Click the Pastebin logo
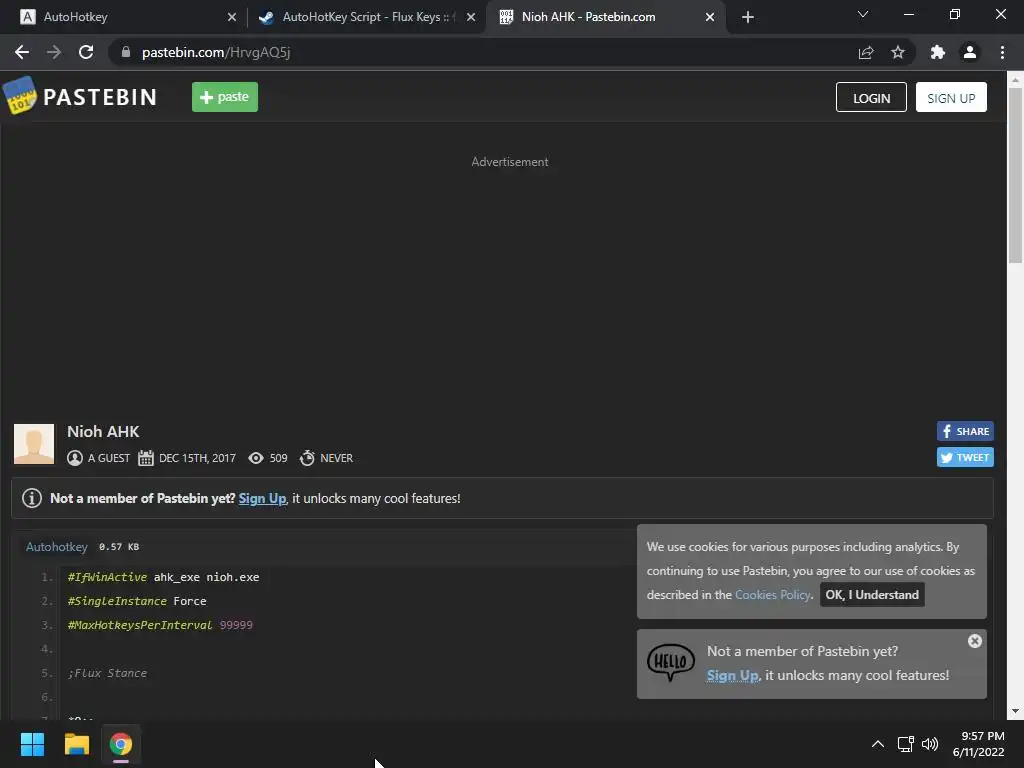Viewport: 1024px width, 768px height. pos(80,97)
